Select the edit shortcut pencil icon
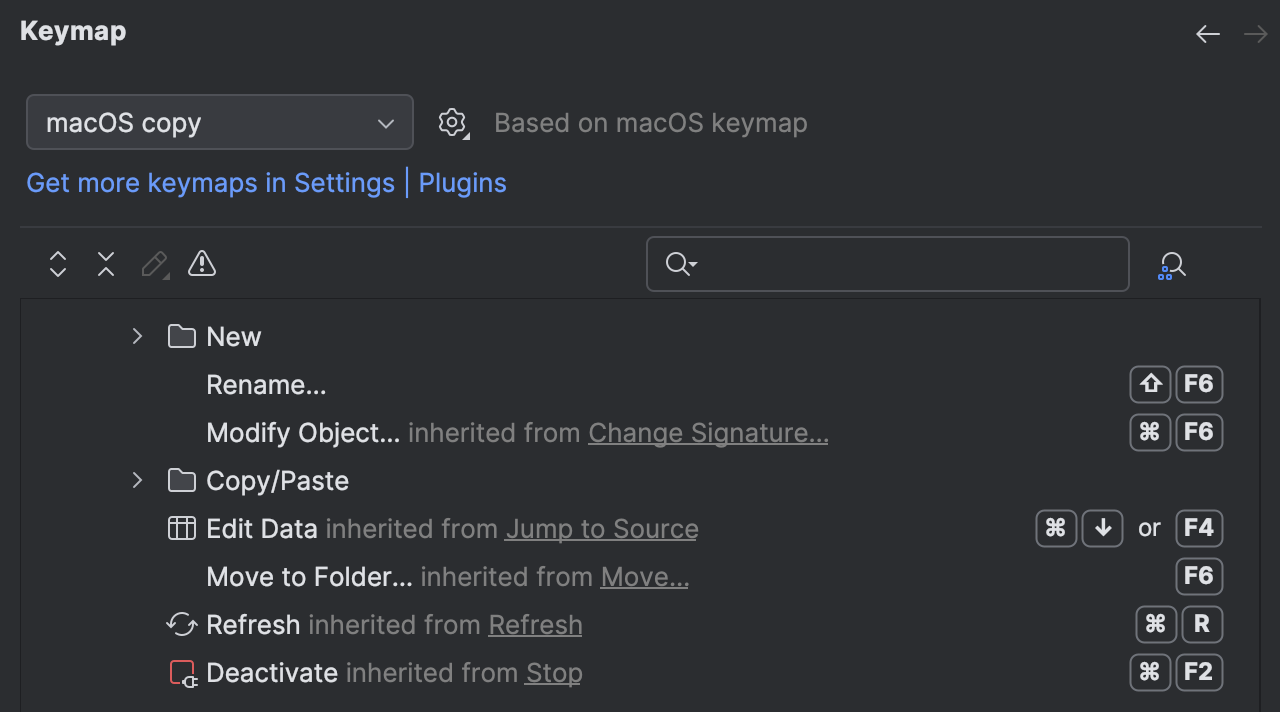Screen dimensions: 1280x712 (153, 264)
